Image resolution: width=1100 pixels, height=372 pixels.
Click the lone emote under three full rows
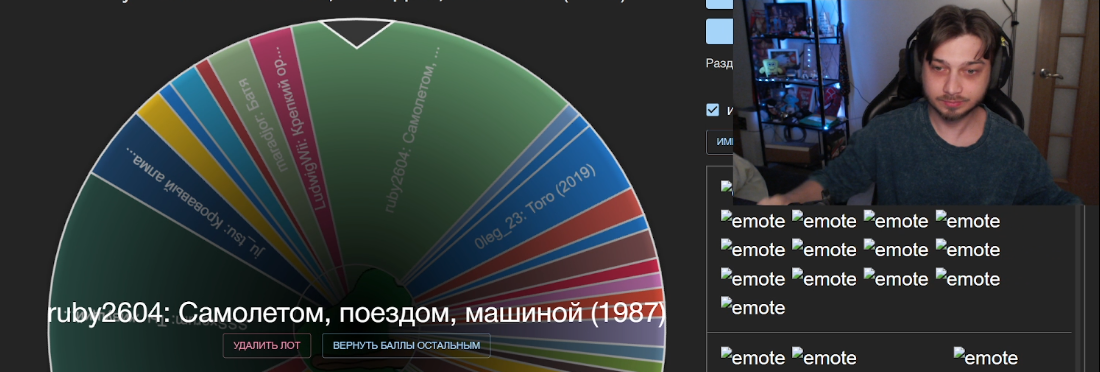point(753,307)
